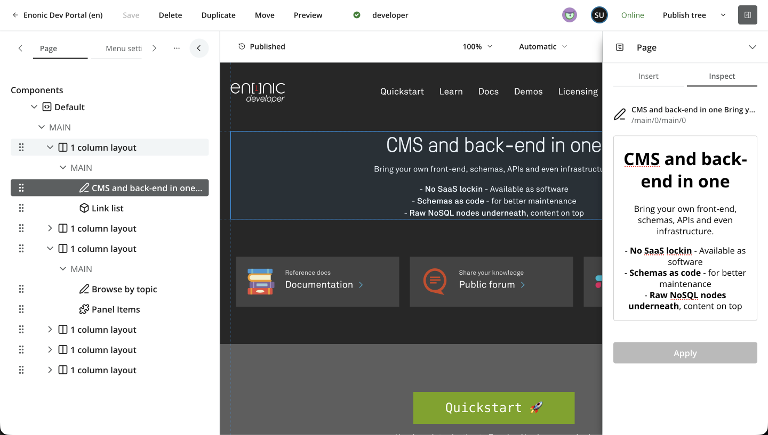Collapse the MAIN region under first layout
This screenshot has height=435, width=768.
click(63, 168)
